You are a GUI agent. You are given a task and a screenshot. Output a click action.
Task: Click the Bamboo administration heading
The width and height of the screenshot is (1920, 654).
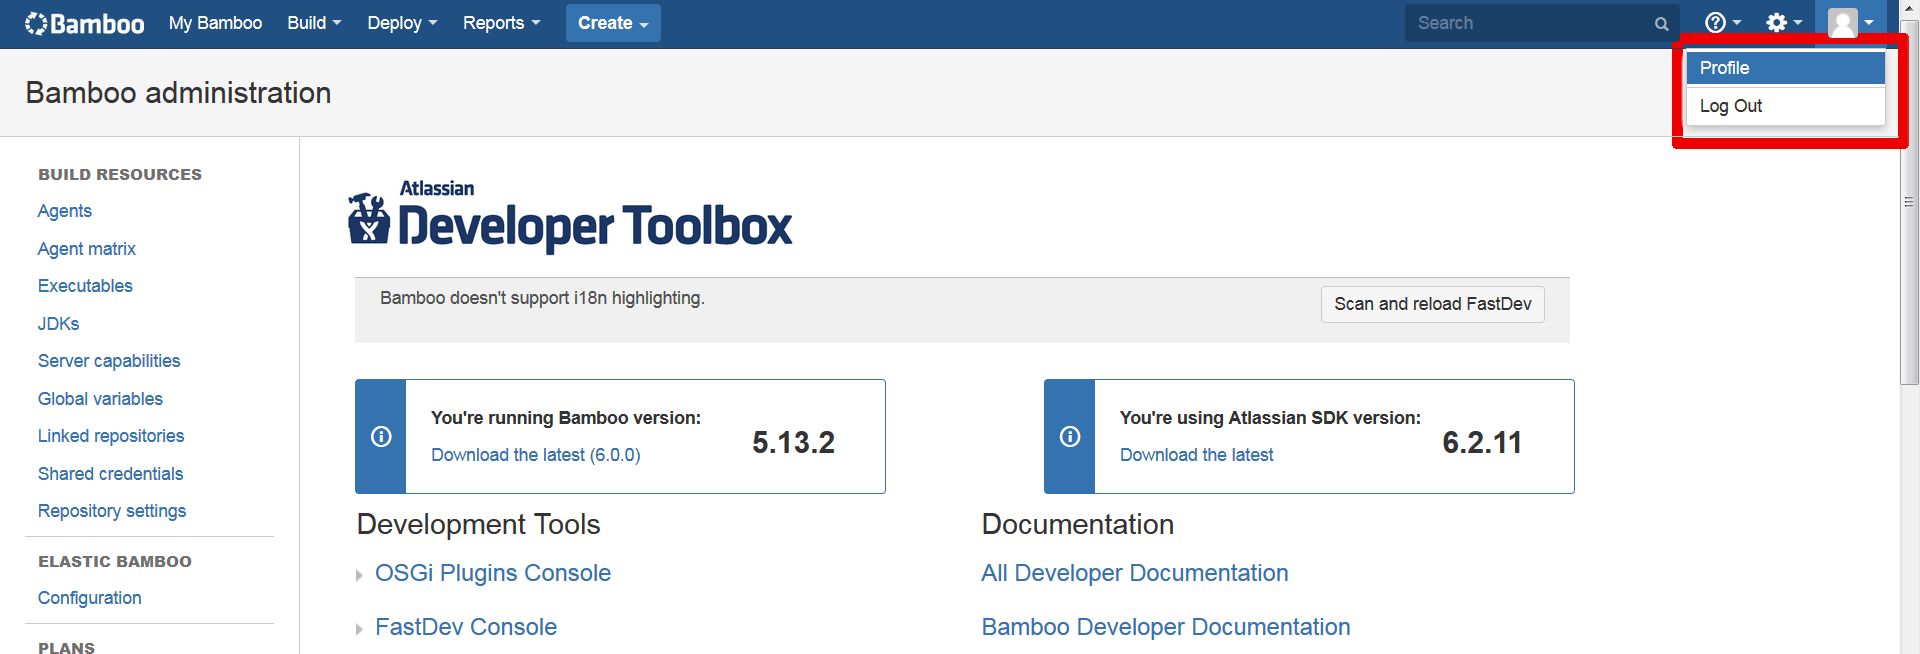click(x=178, y=93)
